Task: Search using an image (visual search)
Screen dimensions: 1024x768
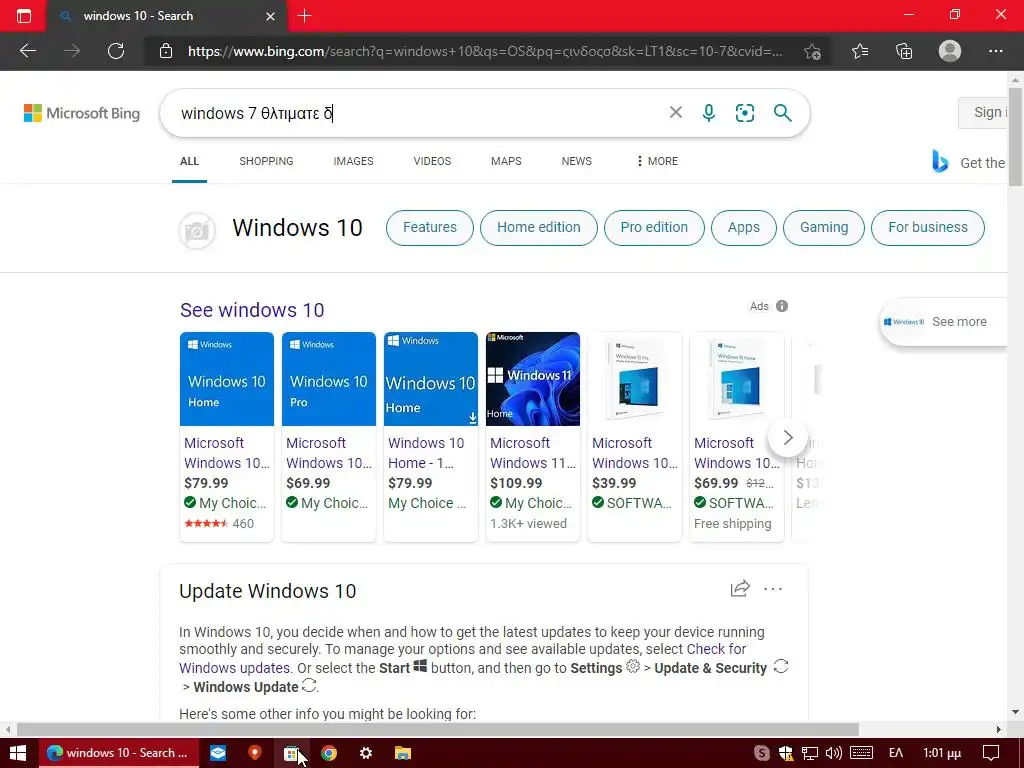Action: 744,113
